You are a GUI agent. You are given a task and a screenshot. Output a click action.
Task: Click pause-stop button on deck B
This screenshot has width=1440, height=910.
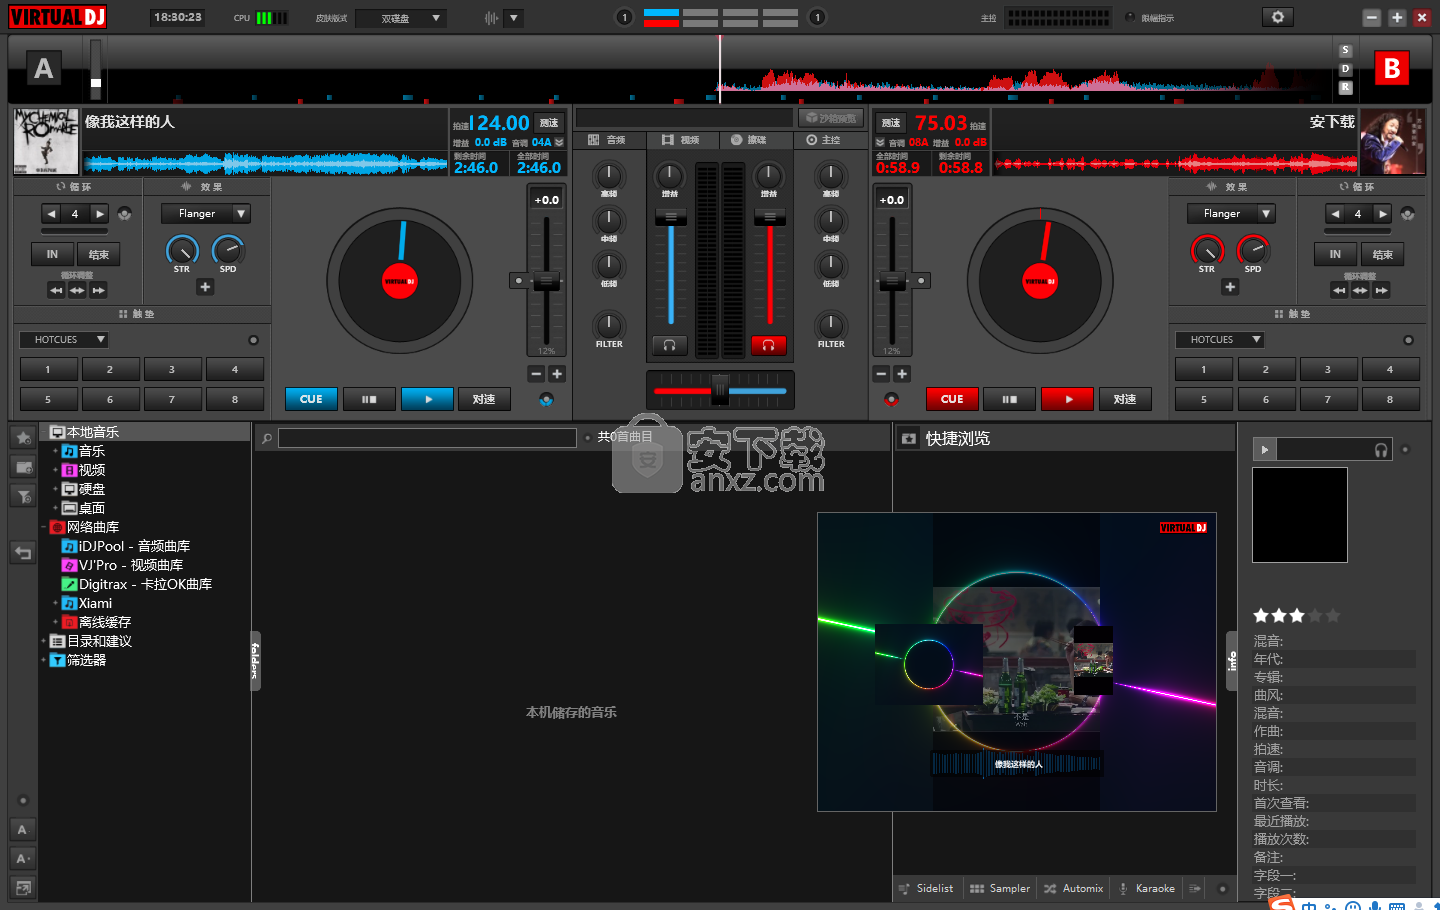point(1010,399)
